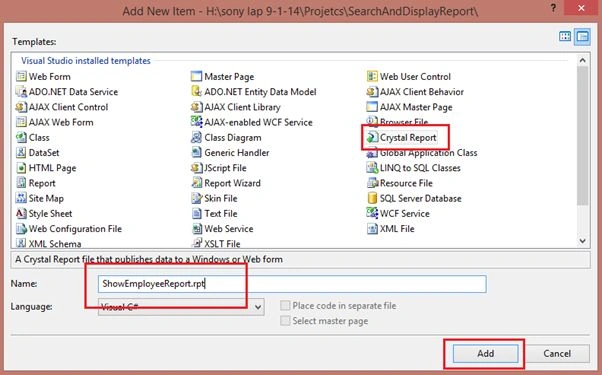Pick the Site Map icon
602x375 pixels.
21,198
